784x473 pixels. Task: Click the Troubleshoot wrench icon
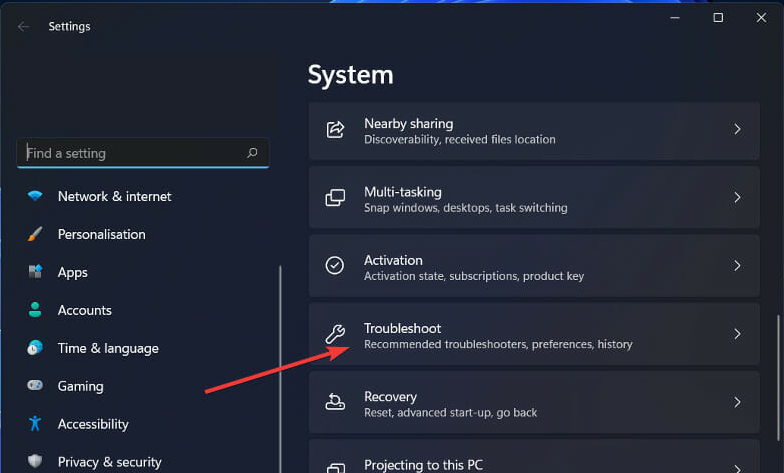pyautogui.click(x=335, y=334)
